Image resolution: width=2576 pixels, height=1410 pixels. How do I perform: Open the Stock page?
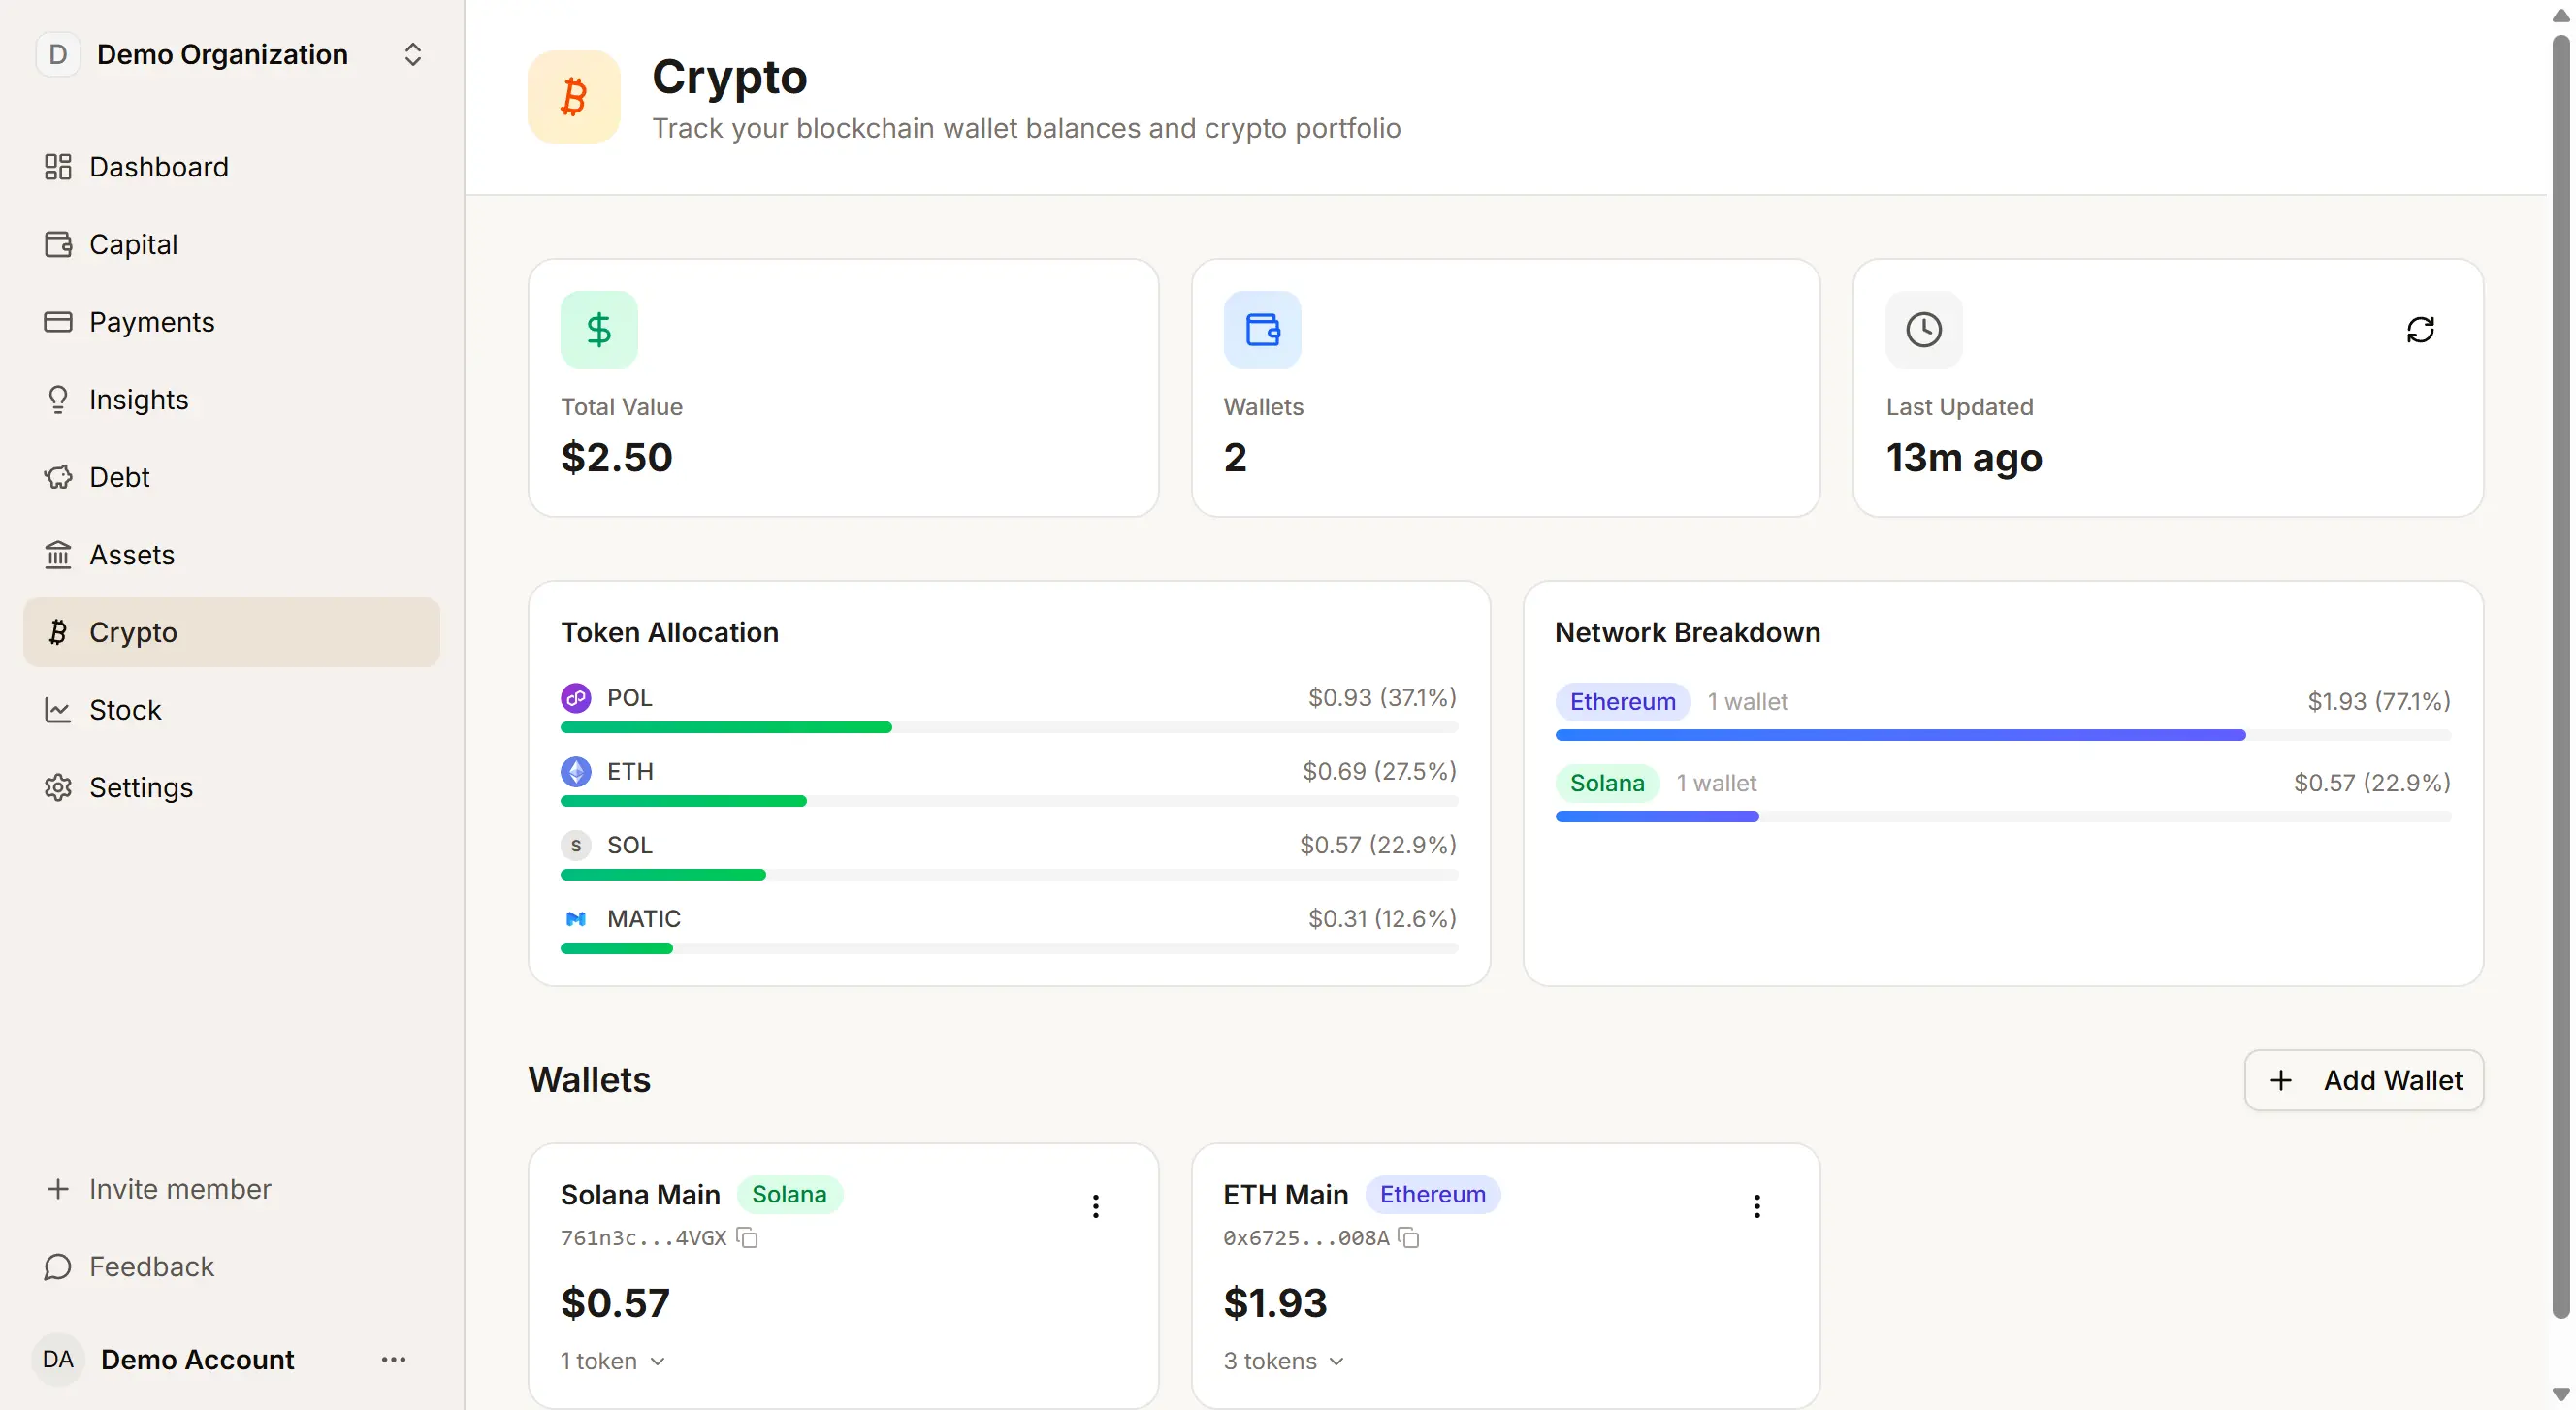232,710
